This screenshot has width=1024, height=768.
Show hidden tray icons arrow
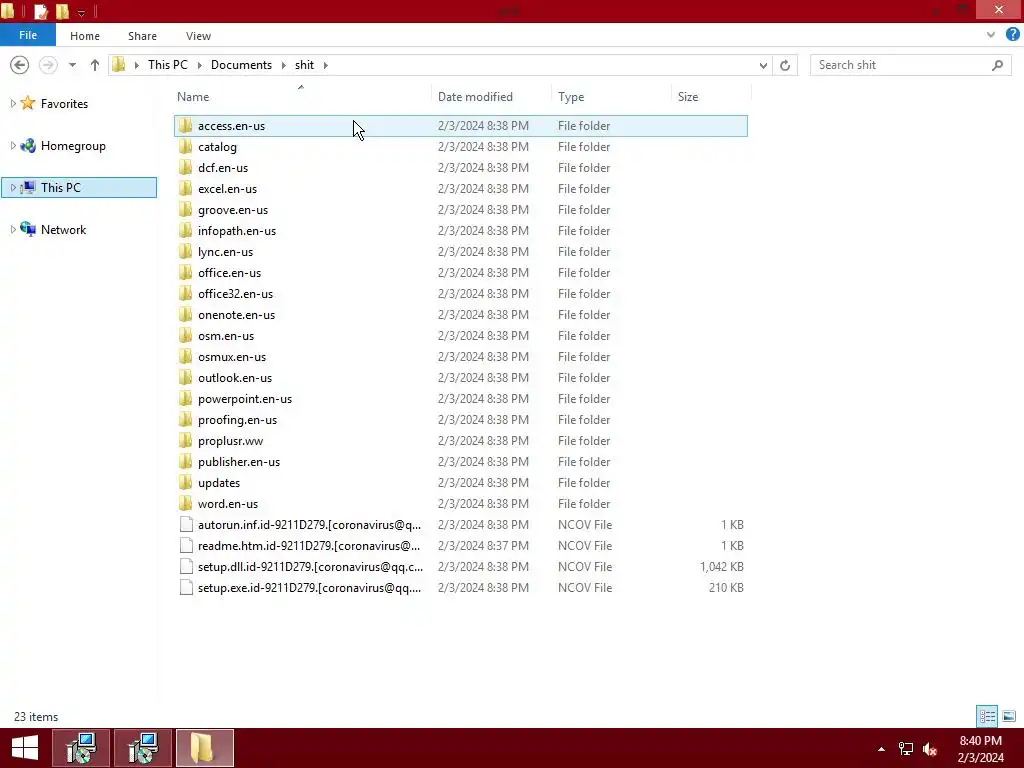[x=881, y=749]
